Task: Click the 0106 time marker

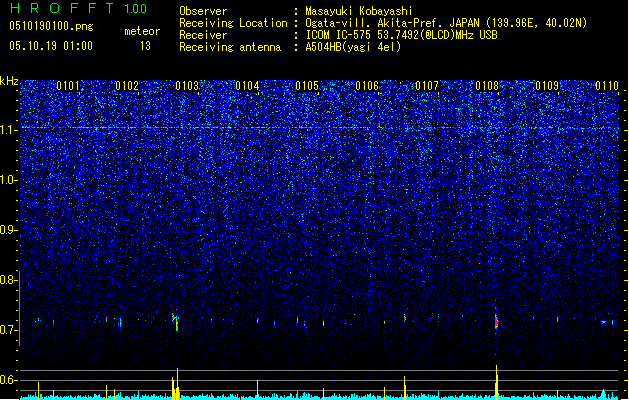Action: pyautogui.click(x=367, y=86)
